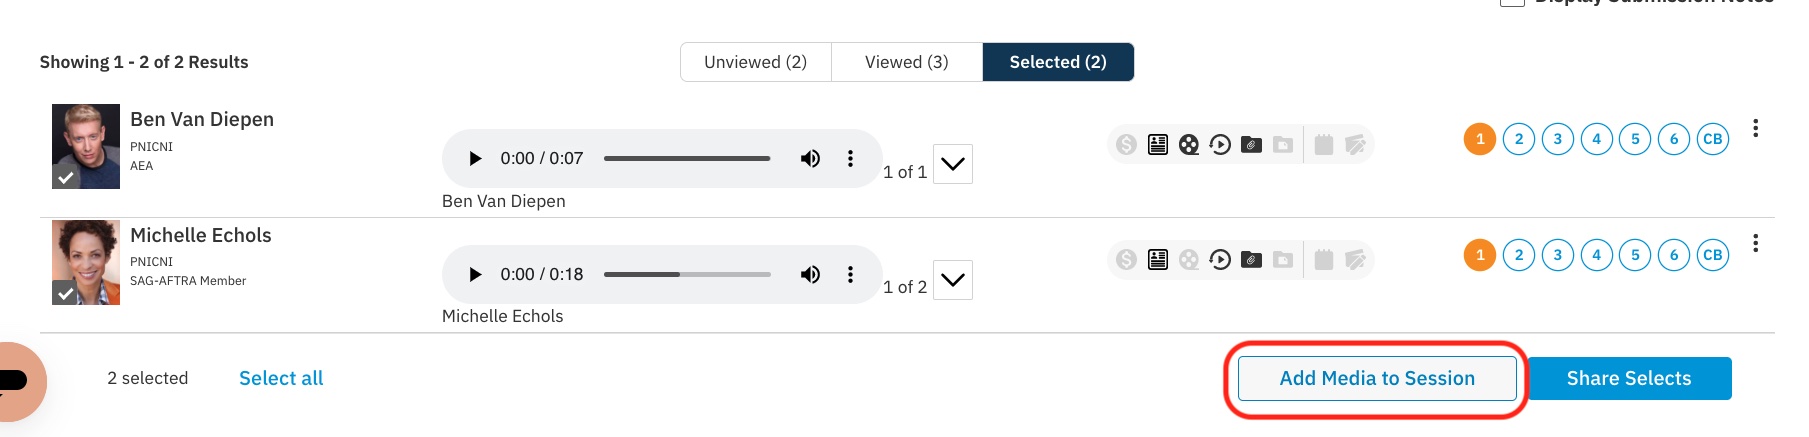Expand Michelle Echols' media dropdown arrow
1809x437 pixels.
click(x=953, y=280)
